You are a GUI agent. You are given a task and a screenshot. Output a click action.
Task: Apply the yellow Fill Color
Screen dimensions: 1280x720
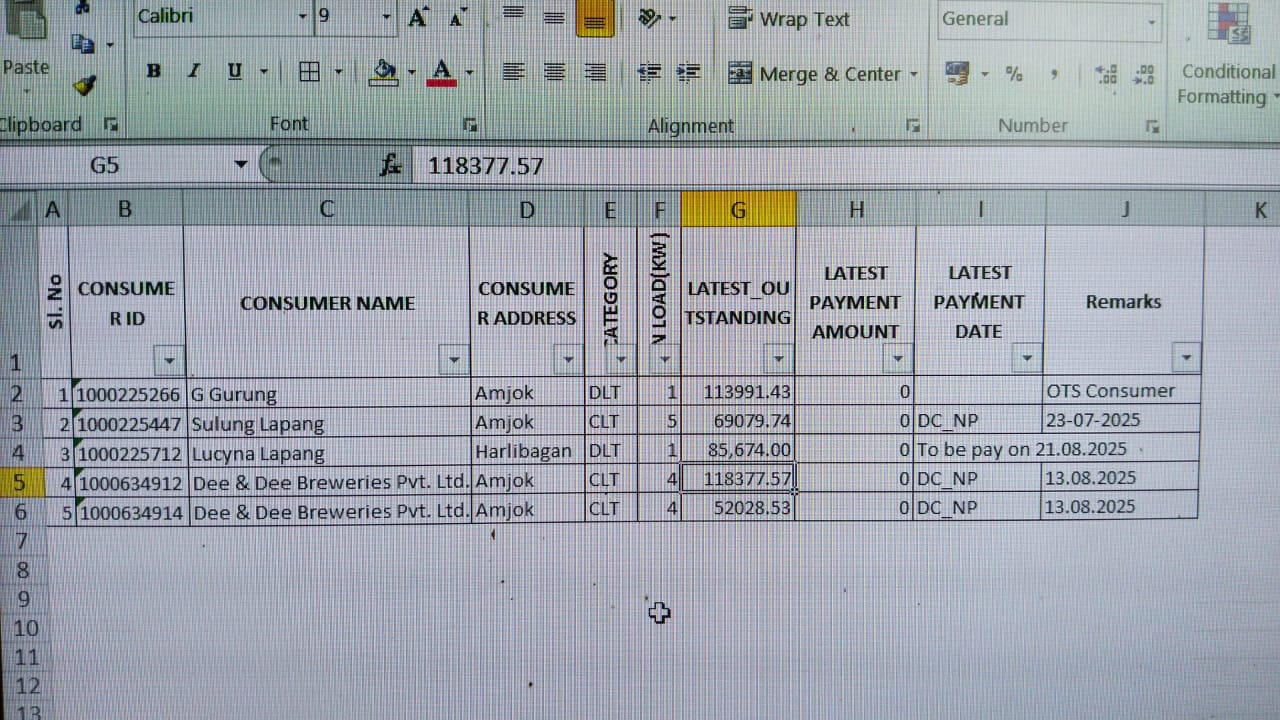coord(384,71)
